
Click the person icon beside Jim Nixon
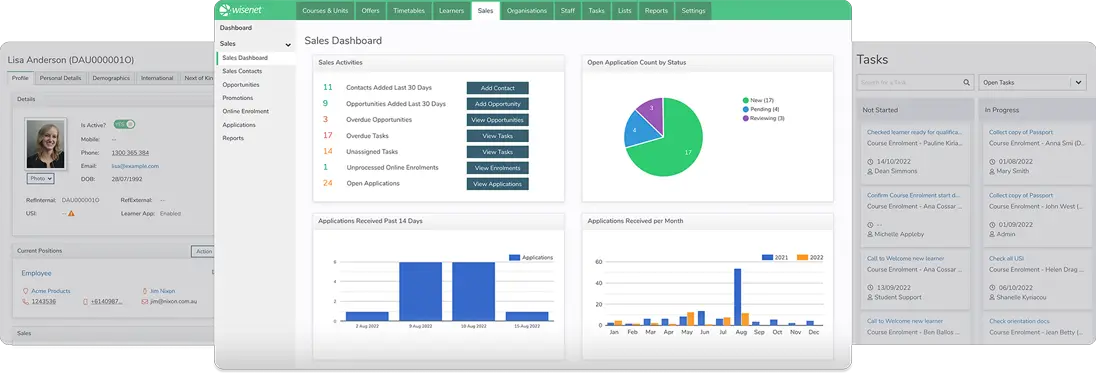145,291
